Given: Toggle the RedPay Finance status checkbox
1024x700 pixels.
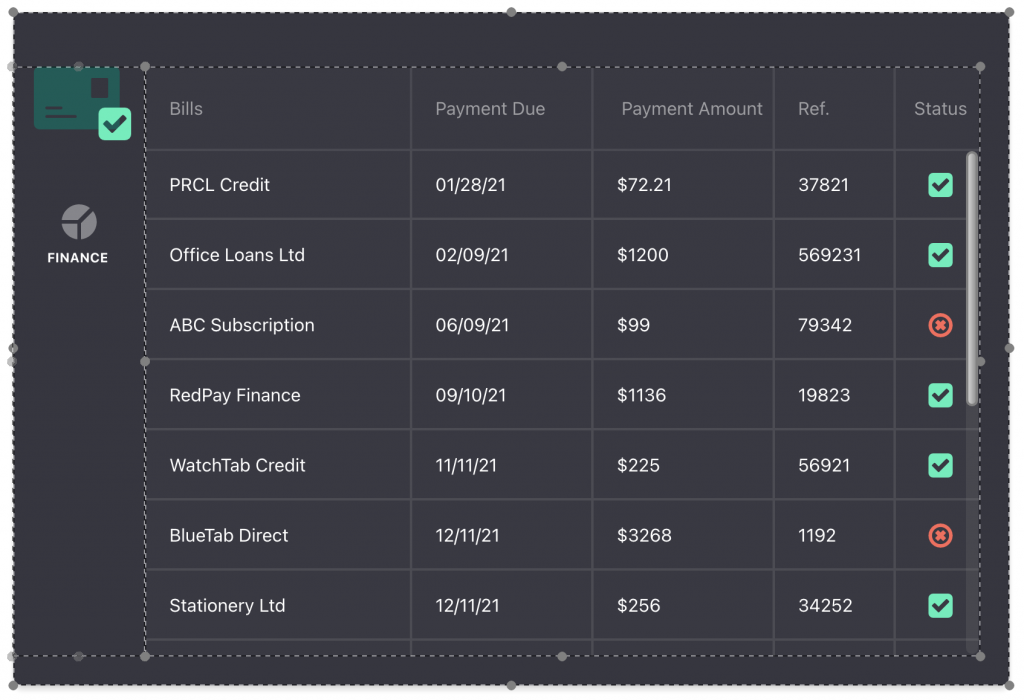Looking at the screenshot, I should (940, 395).
